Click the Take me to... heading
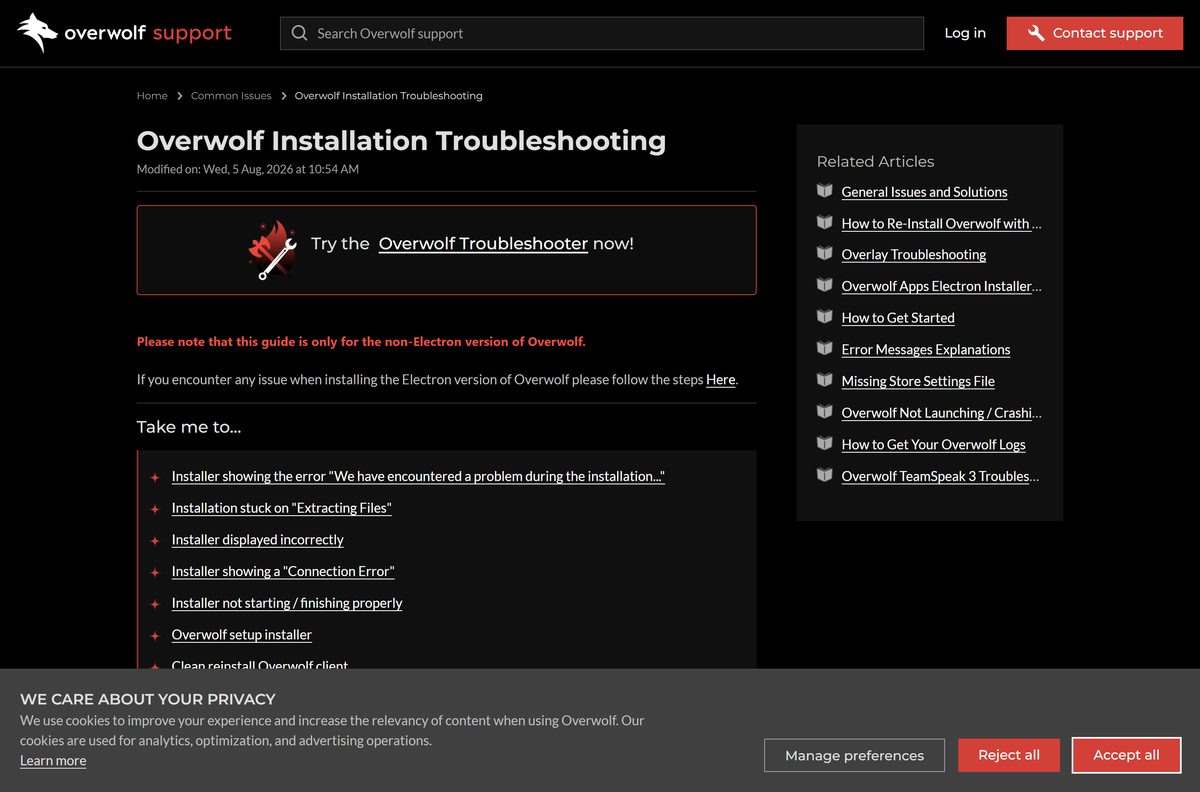This screenshot has width=1200, height=792. click(189, 427)
